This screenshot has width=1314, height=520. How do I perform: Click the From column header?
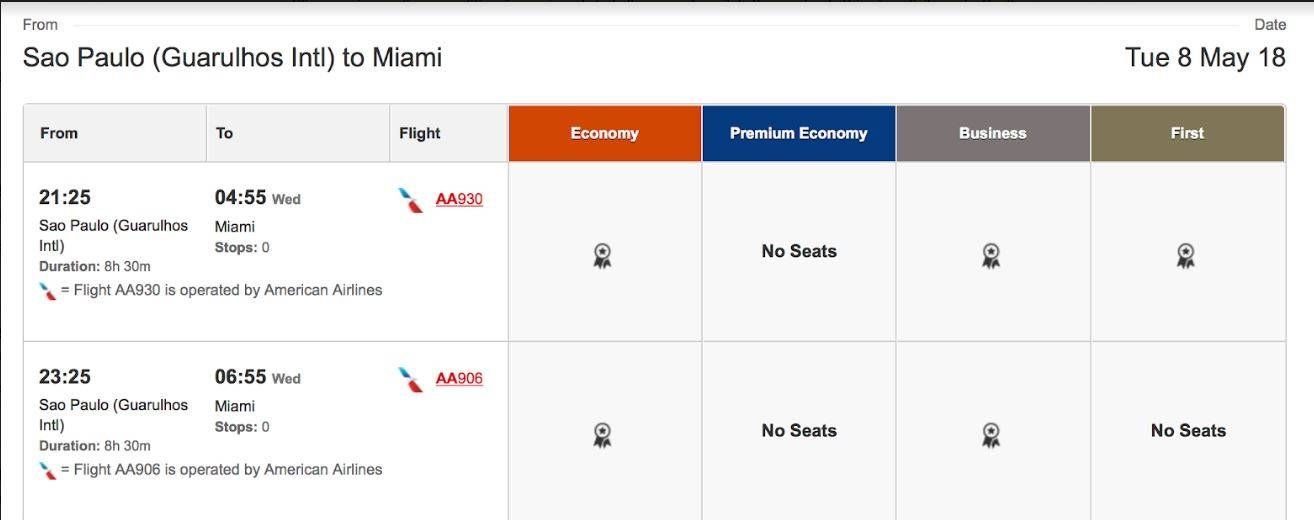click(115, 133)
